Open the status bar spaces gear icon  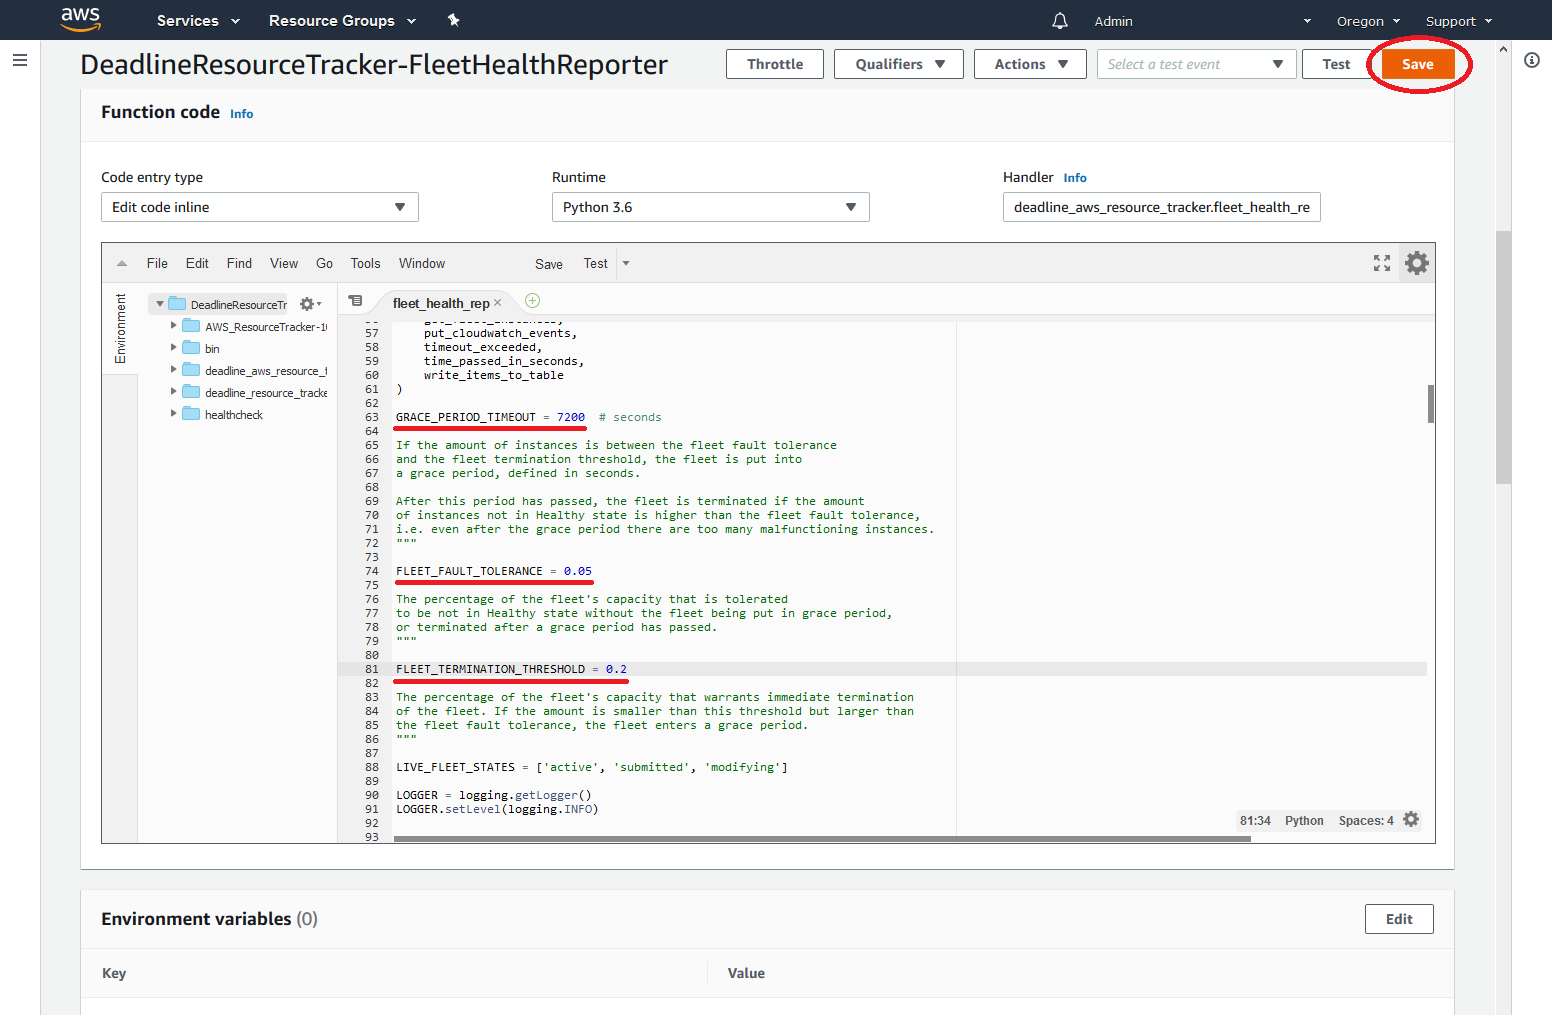tap(1410, 819)
